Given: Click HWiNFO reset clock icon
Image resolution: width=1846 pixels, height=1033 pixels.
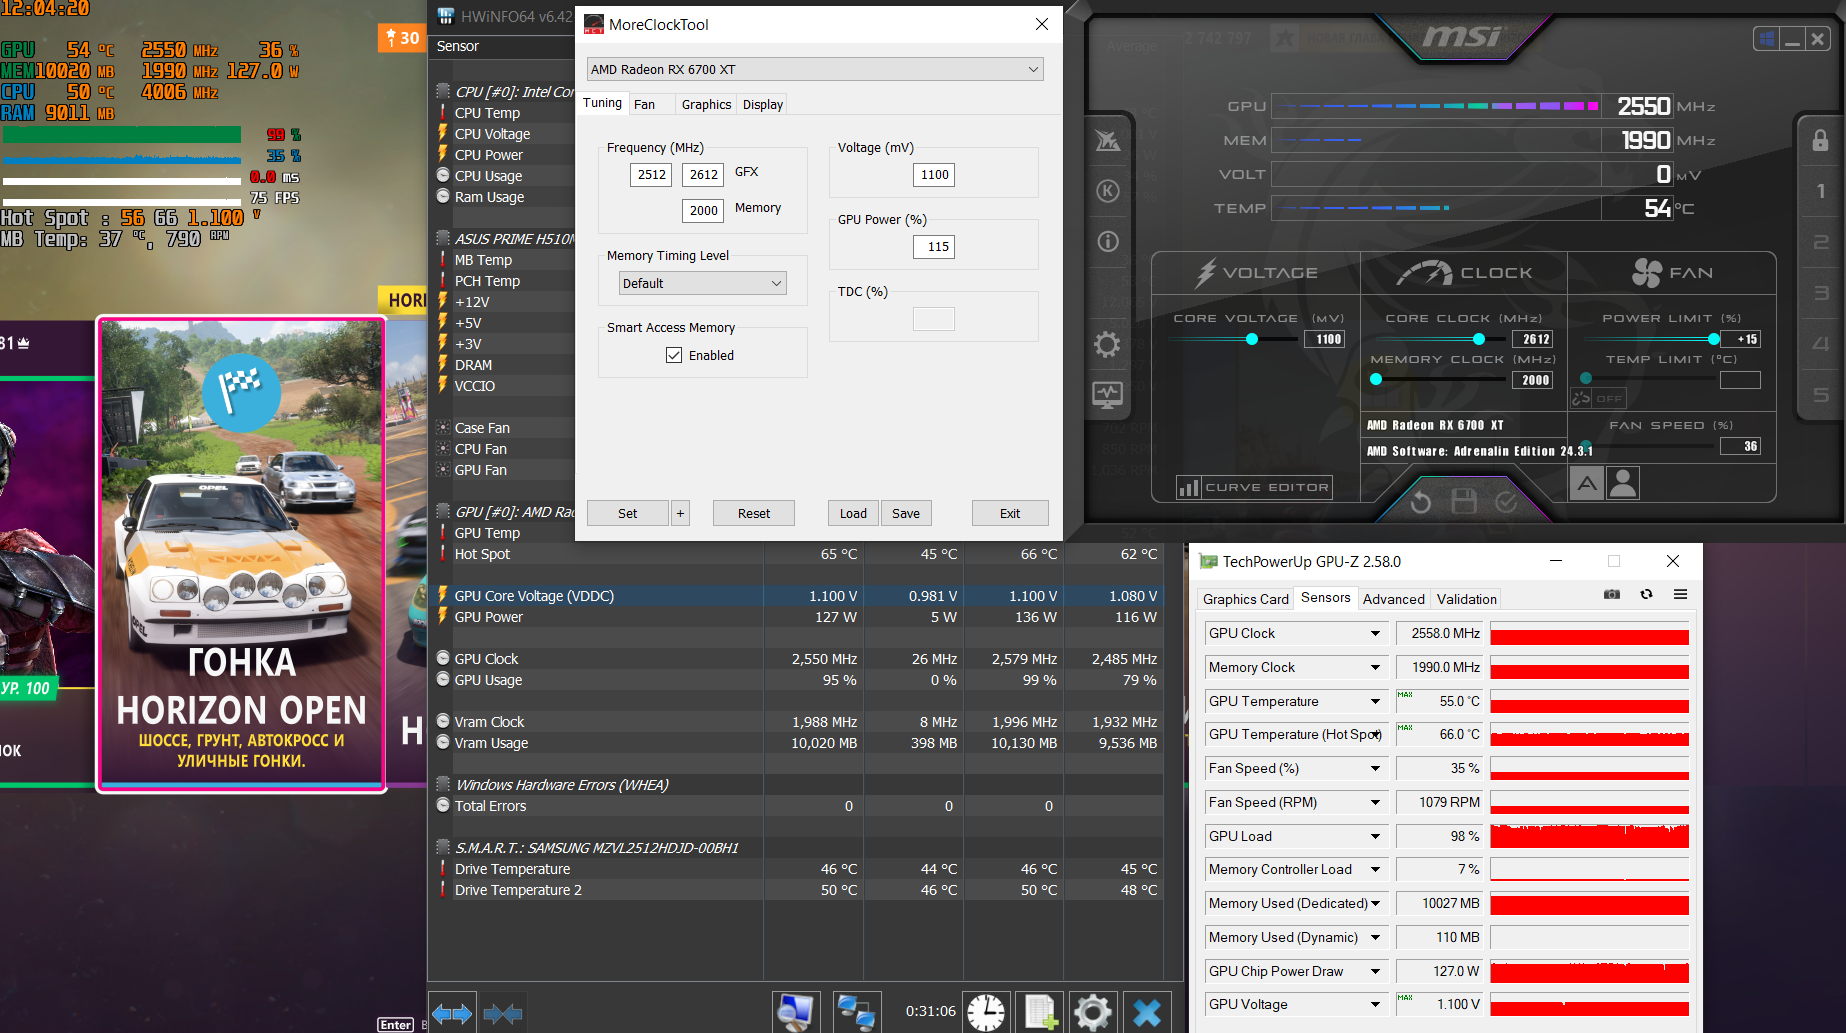Looking at the screenshot, I should coord(986,1012).
